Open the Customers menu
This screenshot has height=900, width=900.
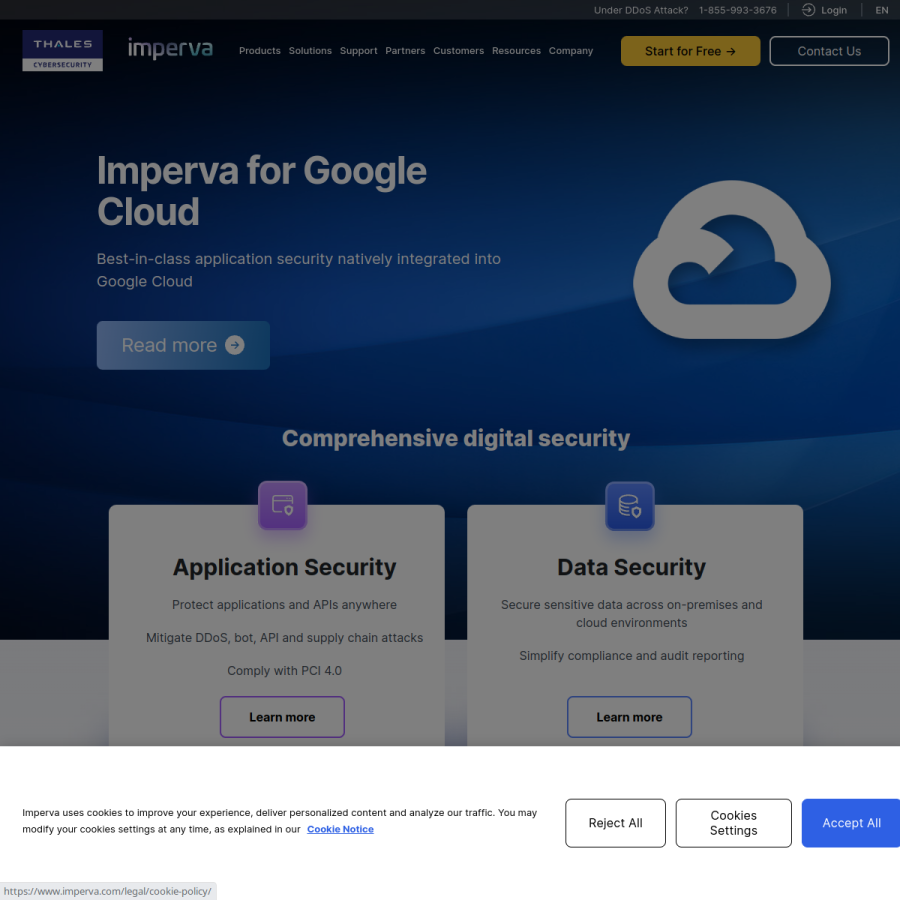tap(459, 51)
